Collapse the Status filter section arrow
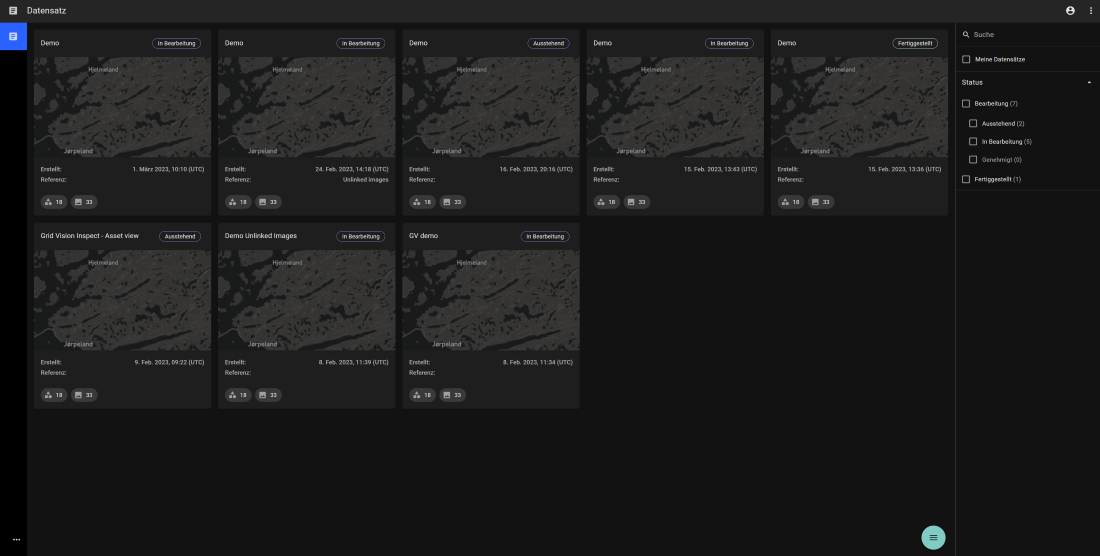Image resolution: width=1100 pixels, height=556 pixels. tap(1089, 83)
